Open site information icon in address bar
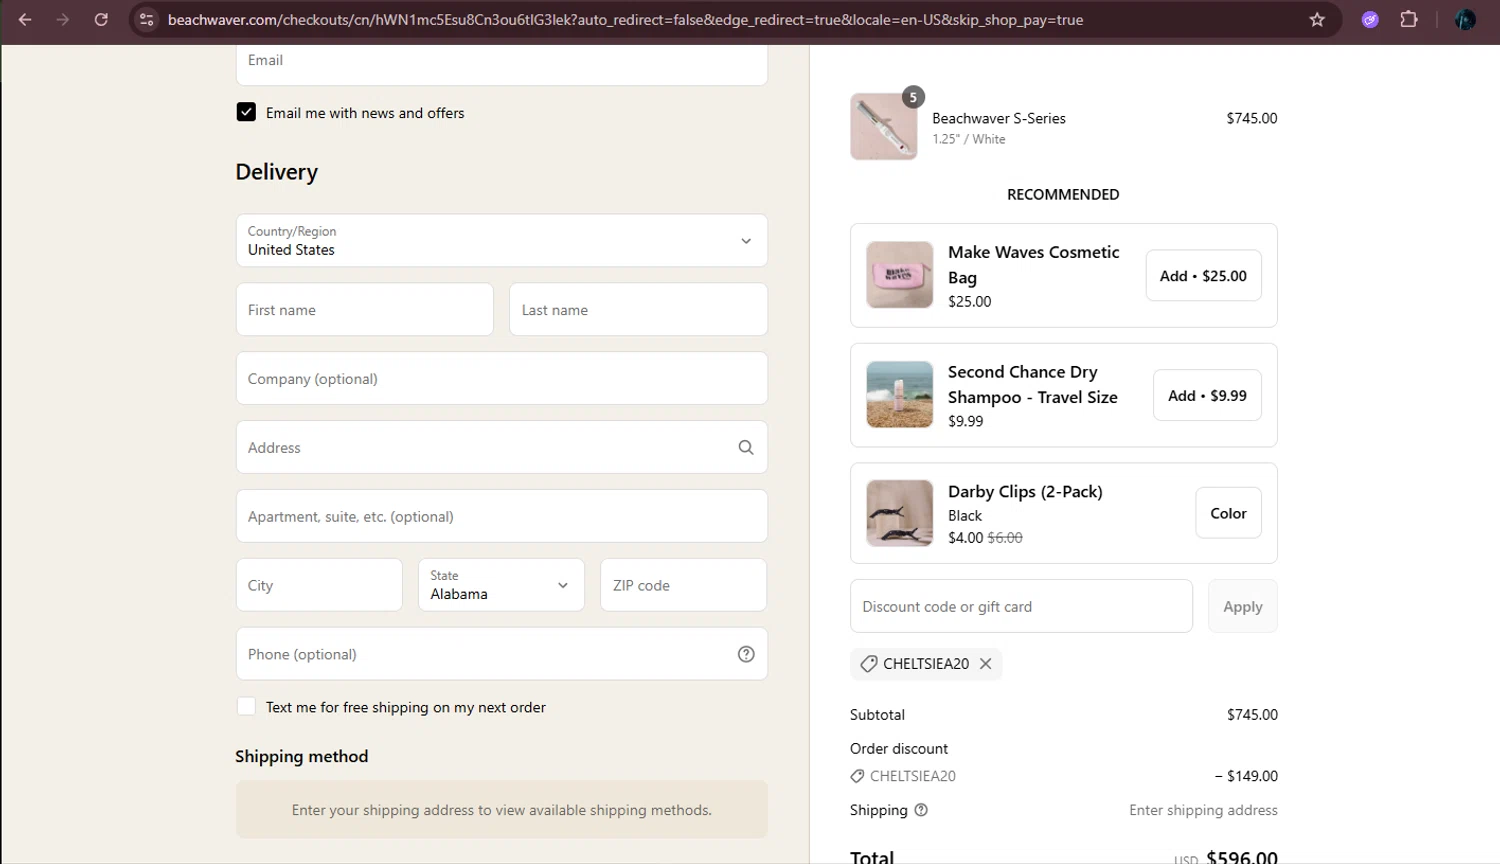The image size is (1500, 864). tap(146, 19)
